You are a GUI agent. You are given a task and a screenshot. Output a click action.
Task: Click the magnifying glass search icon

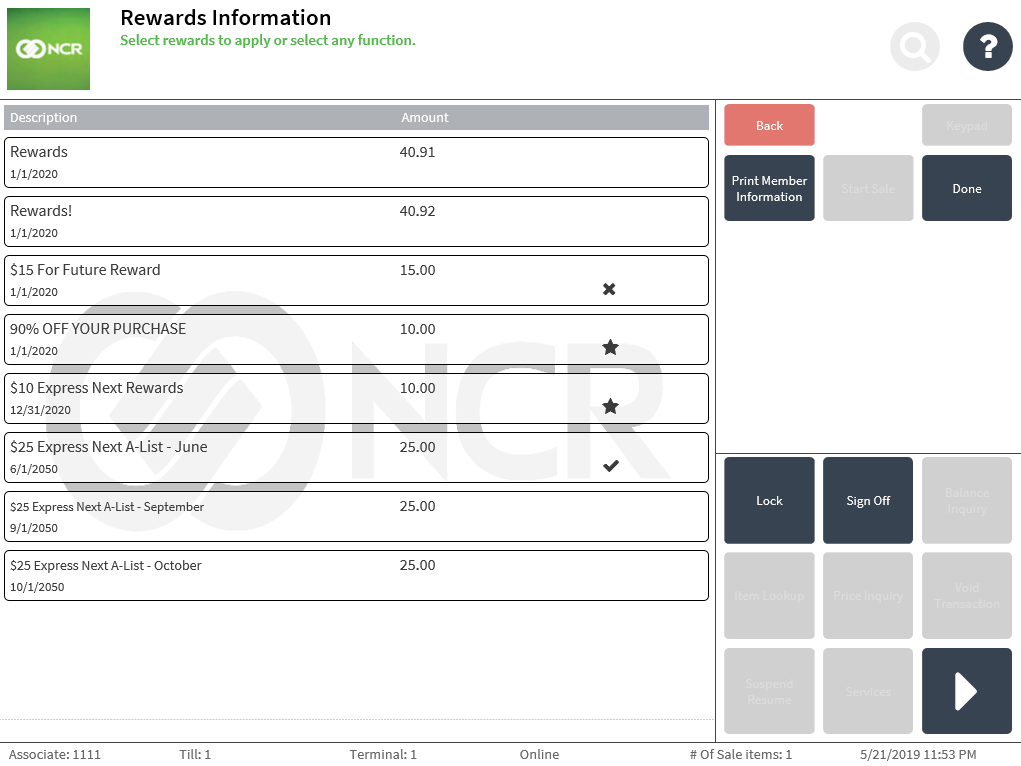tap(914, 46)
